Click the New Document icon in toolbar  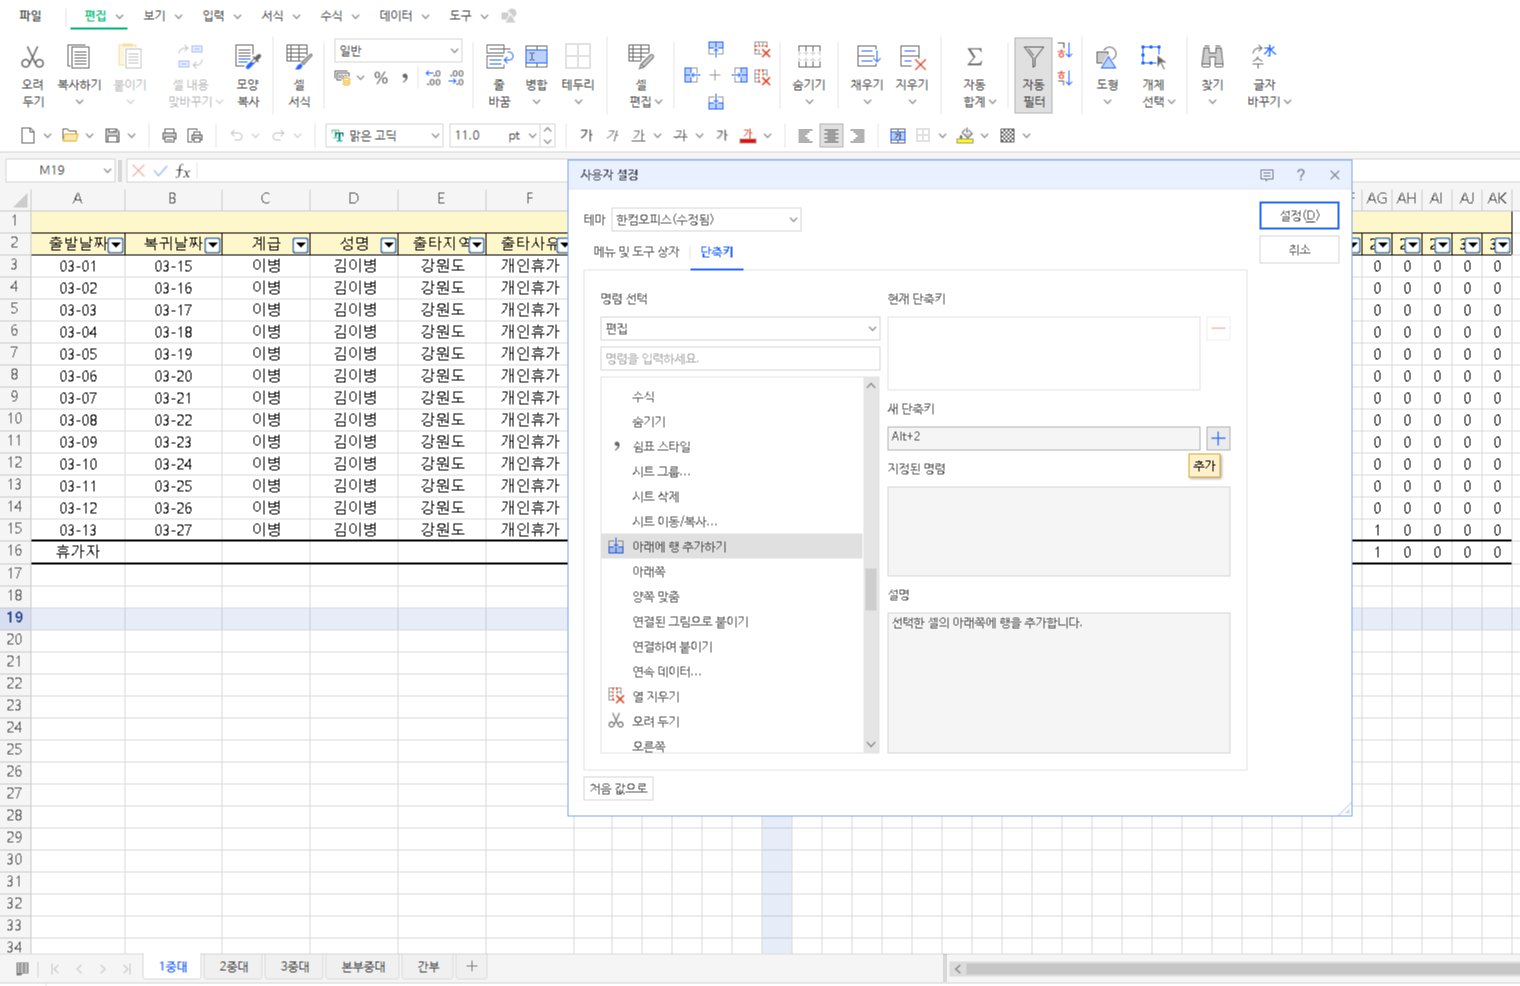(28, 135)
